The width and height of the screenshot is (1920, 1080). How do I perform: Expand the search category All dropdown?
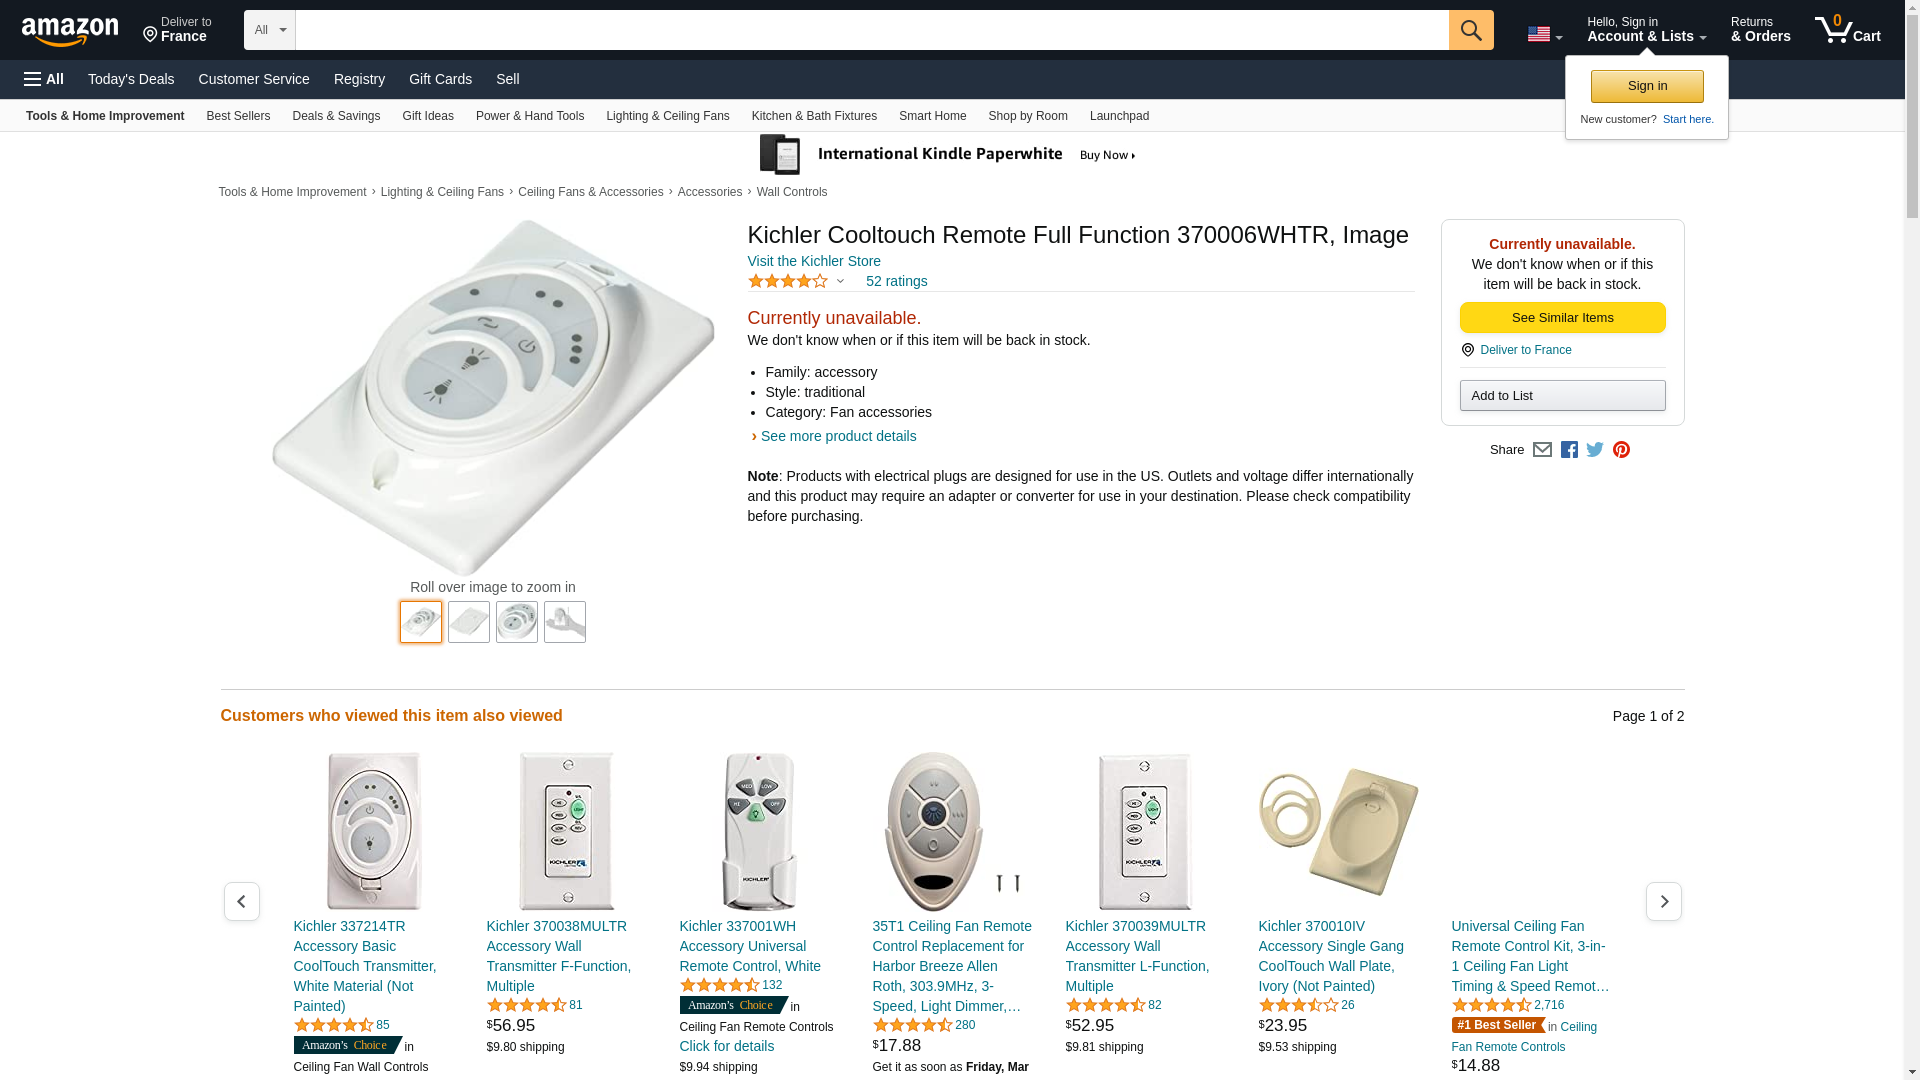[269, 30]
